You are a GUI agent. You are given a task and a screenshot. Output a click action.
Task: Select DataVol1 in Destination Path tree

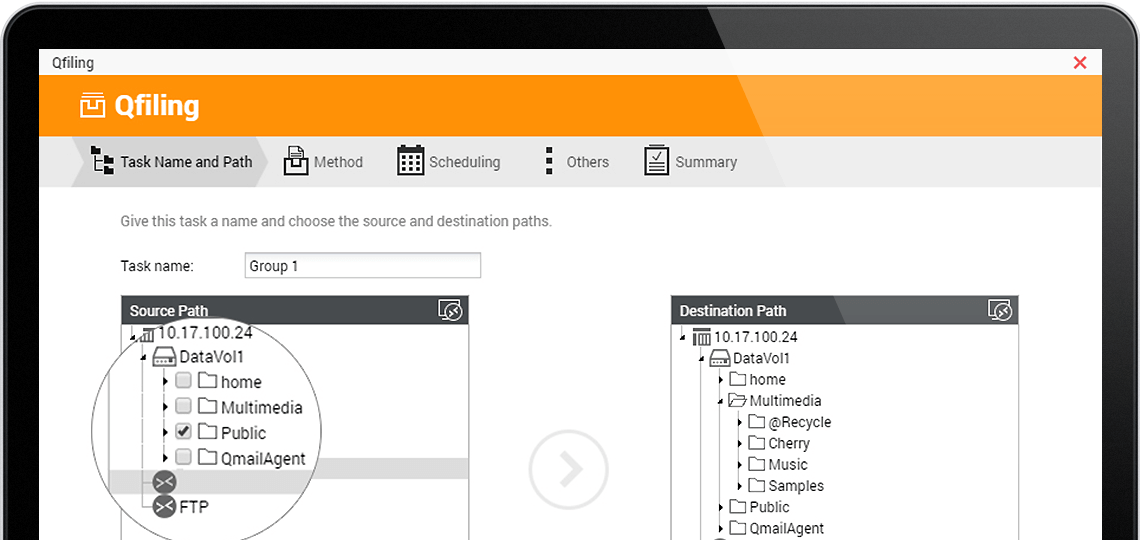[761, 358]
